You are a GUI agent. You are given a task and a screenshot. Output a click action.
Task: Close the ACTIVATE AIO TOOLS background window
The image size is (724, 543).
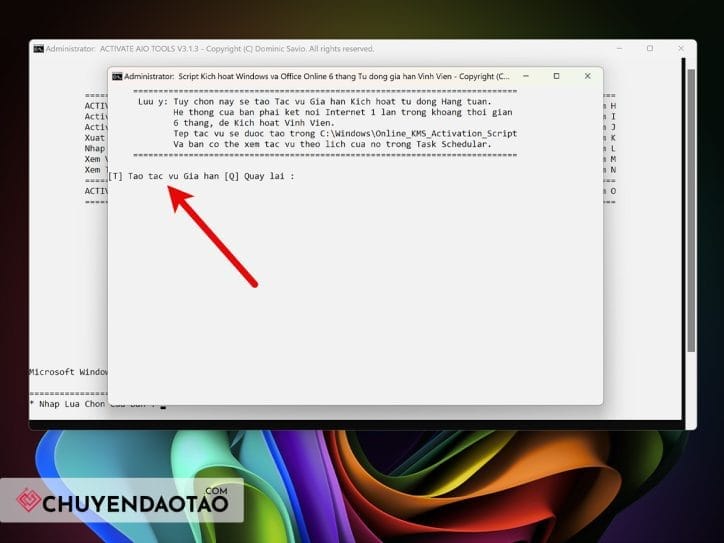(681, 48)
